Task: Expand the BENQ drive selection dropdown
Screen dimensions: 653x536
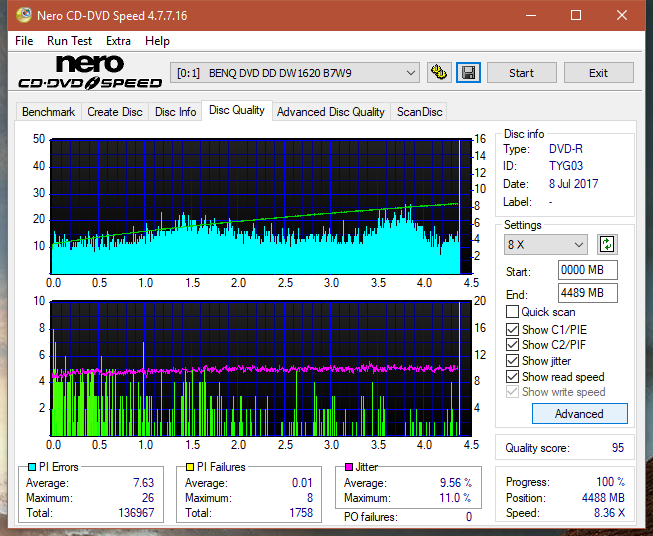Action: coord(295,73)
